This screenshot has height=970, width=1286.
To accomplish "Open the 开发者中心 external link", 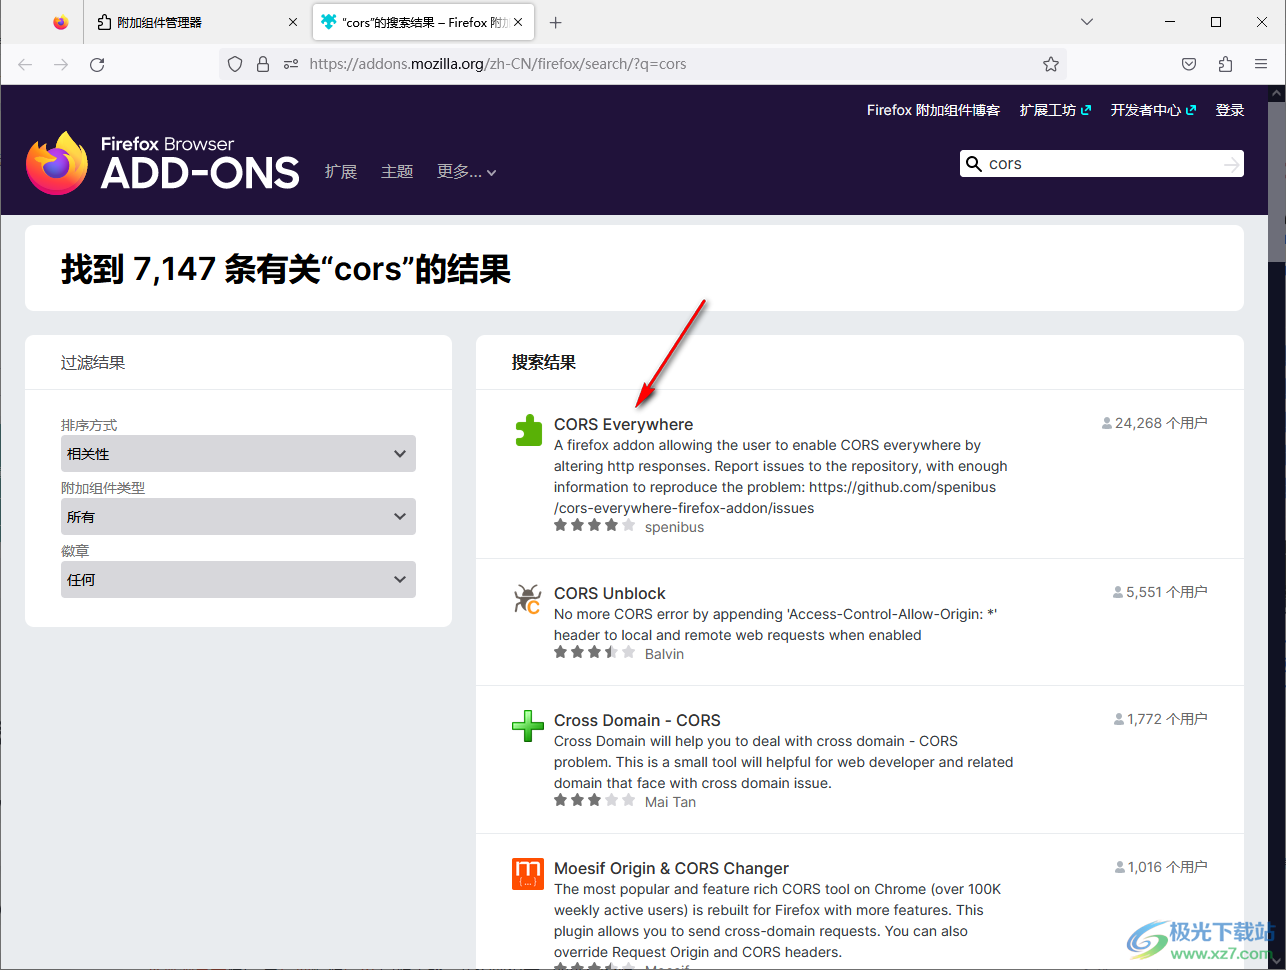I will (x=1153, y=110).
